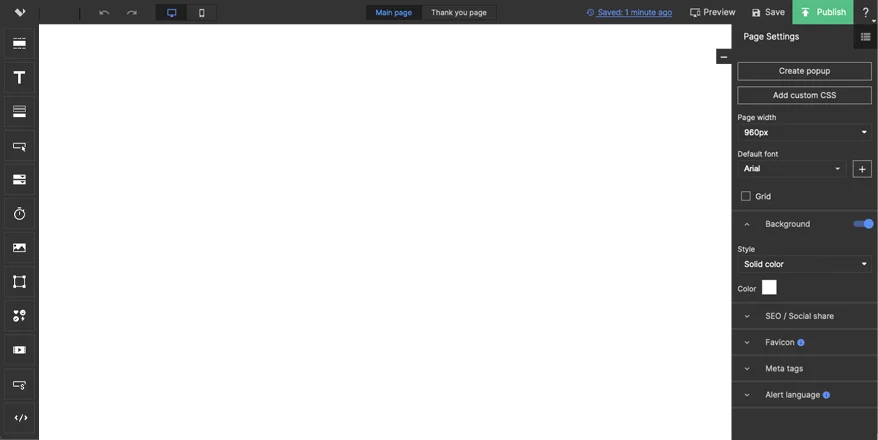The height and width of the screenshot is (440, 878).
Task: Click the Undo arrow
Action: pyautogui.click(x=104, y=13)
